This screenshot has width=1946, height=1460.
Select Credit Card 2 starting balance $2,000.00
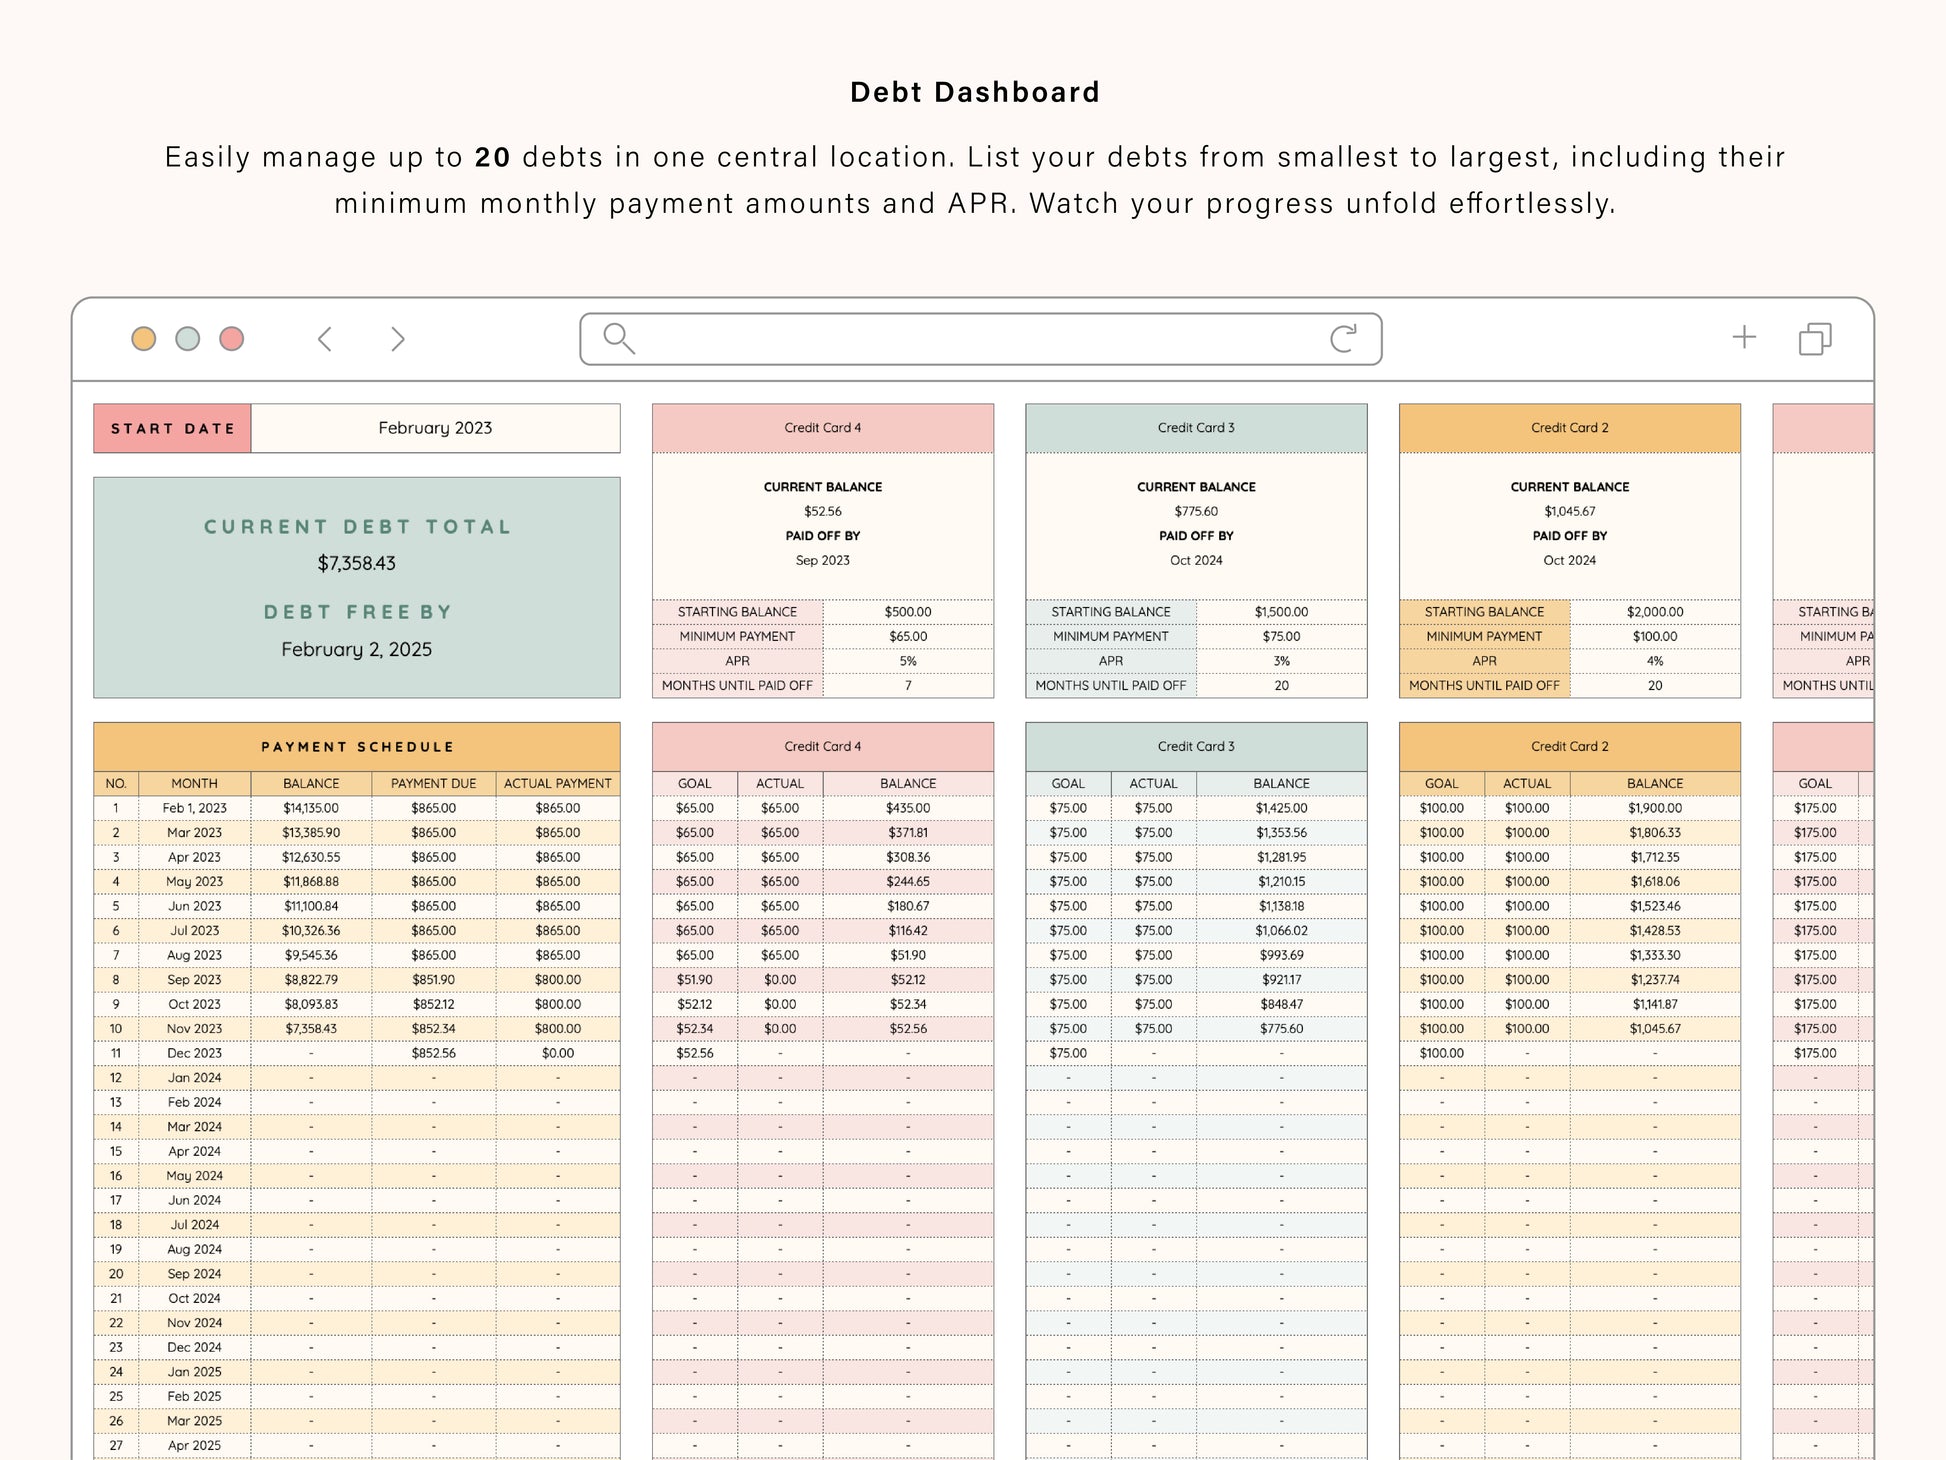[1654, 612]
